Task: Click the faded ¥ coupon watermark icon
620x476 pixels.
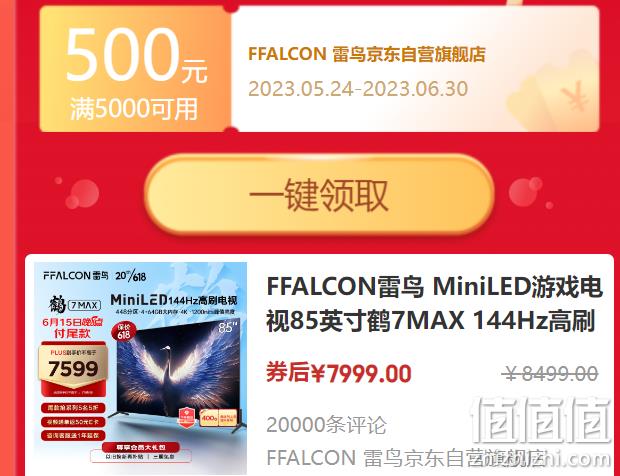Action: tap(575, 95)
